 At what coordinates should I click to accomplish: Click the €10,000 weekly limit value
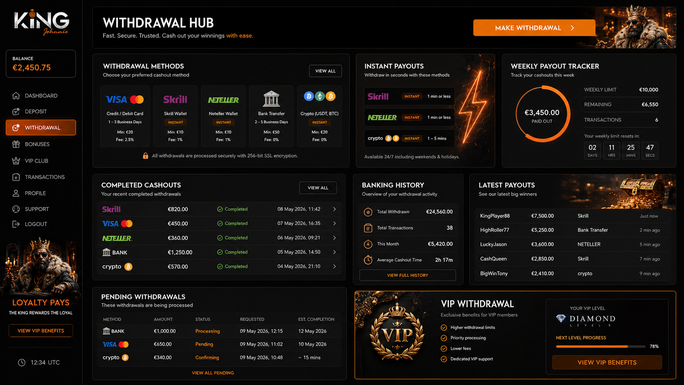point(648,89)
